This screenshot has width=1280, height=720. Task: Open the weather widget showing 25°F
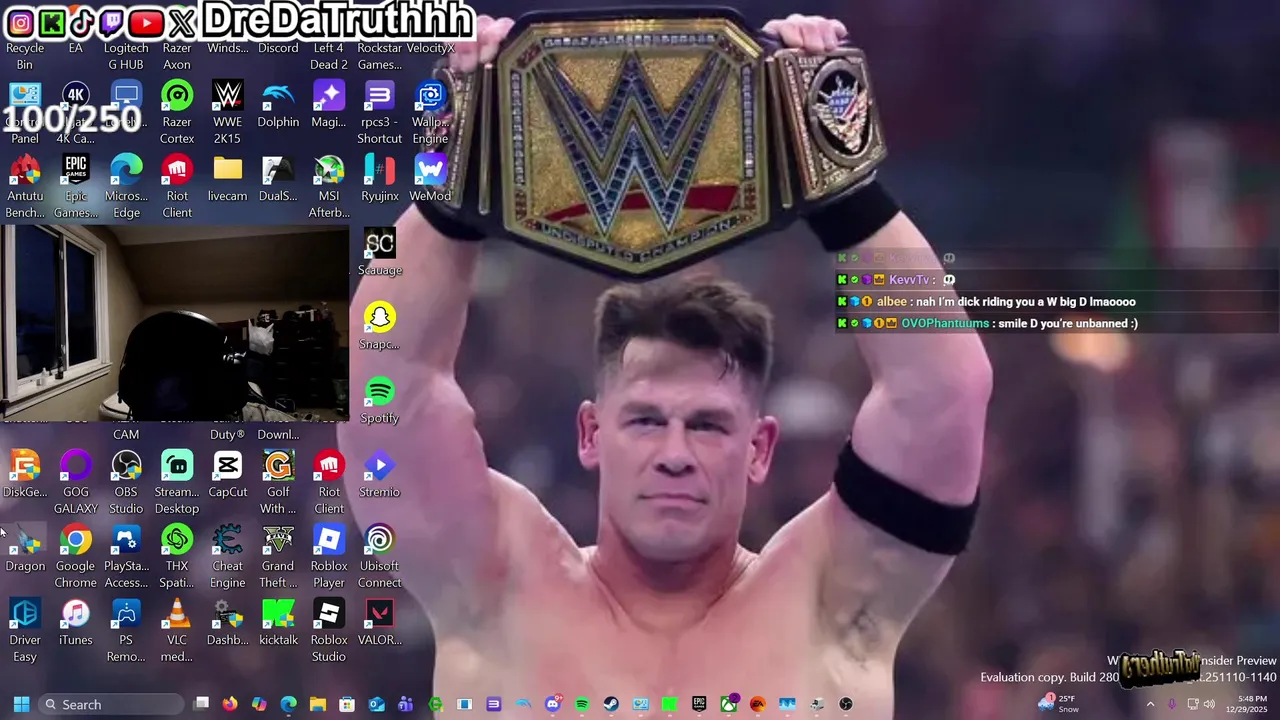(1060, 704)
